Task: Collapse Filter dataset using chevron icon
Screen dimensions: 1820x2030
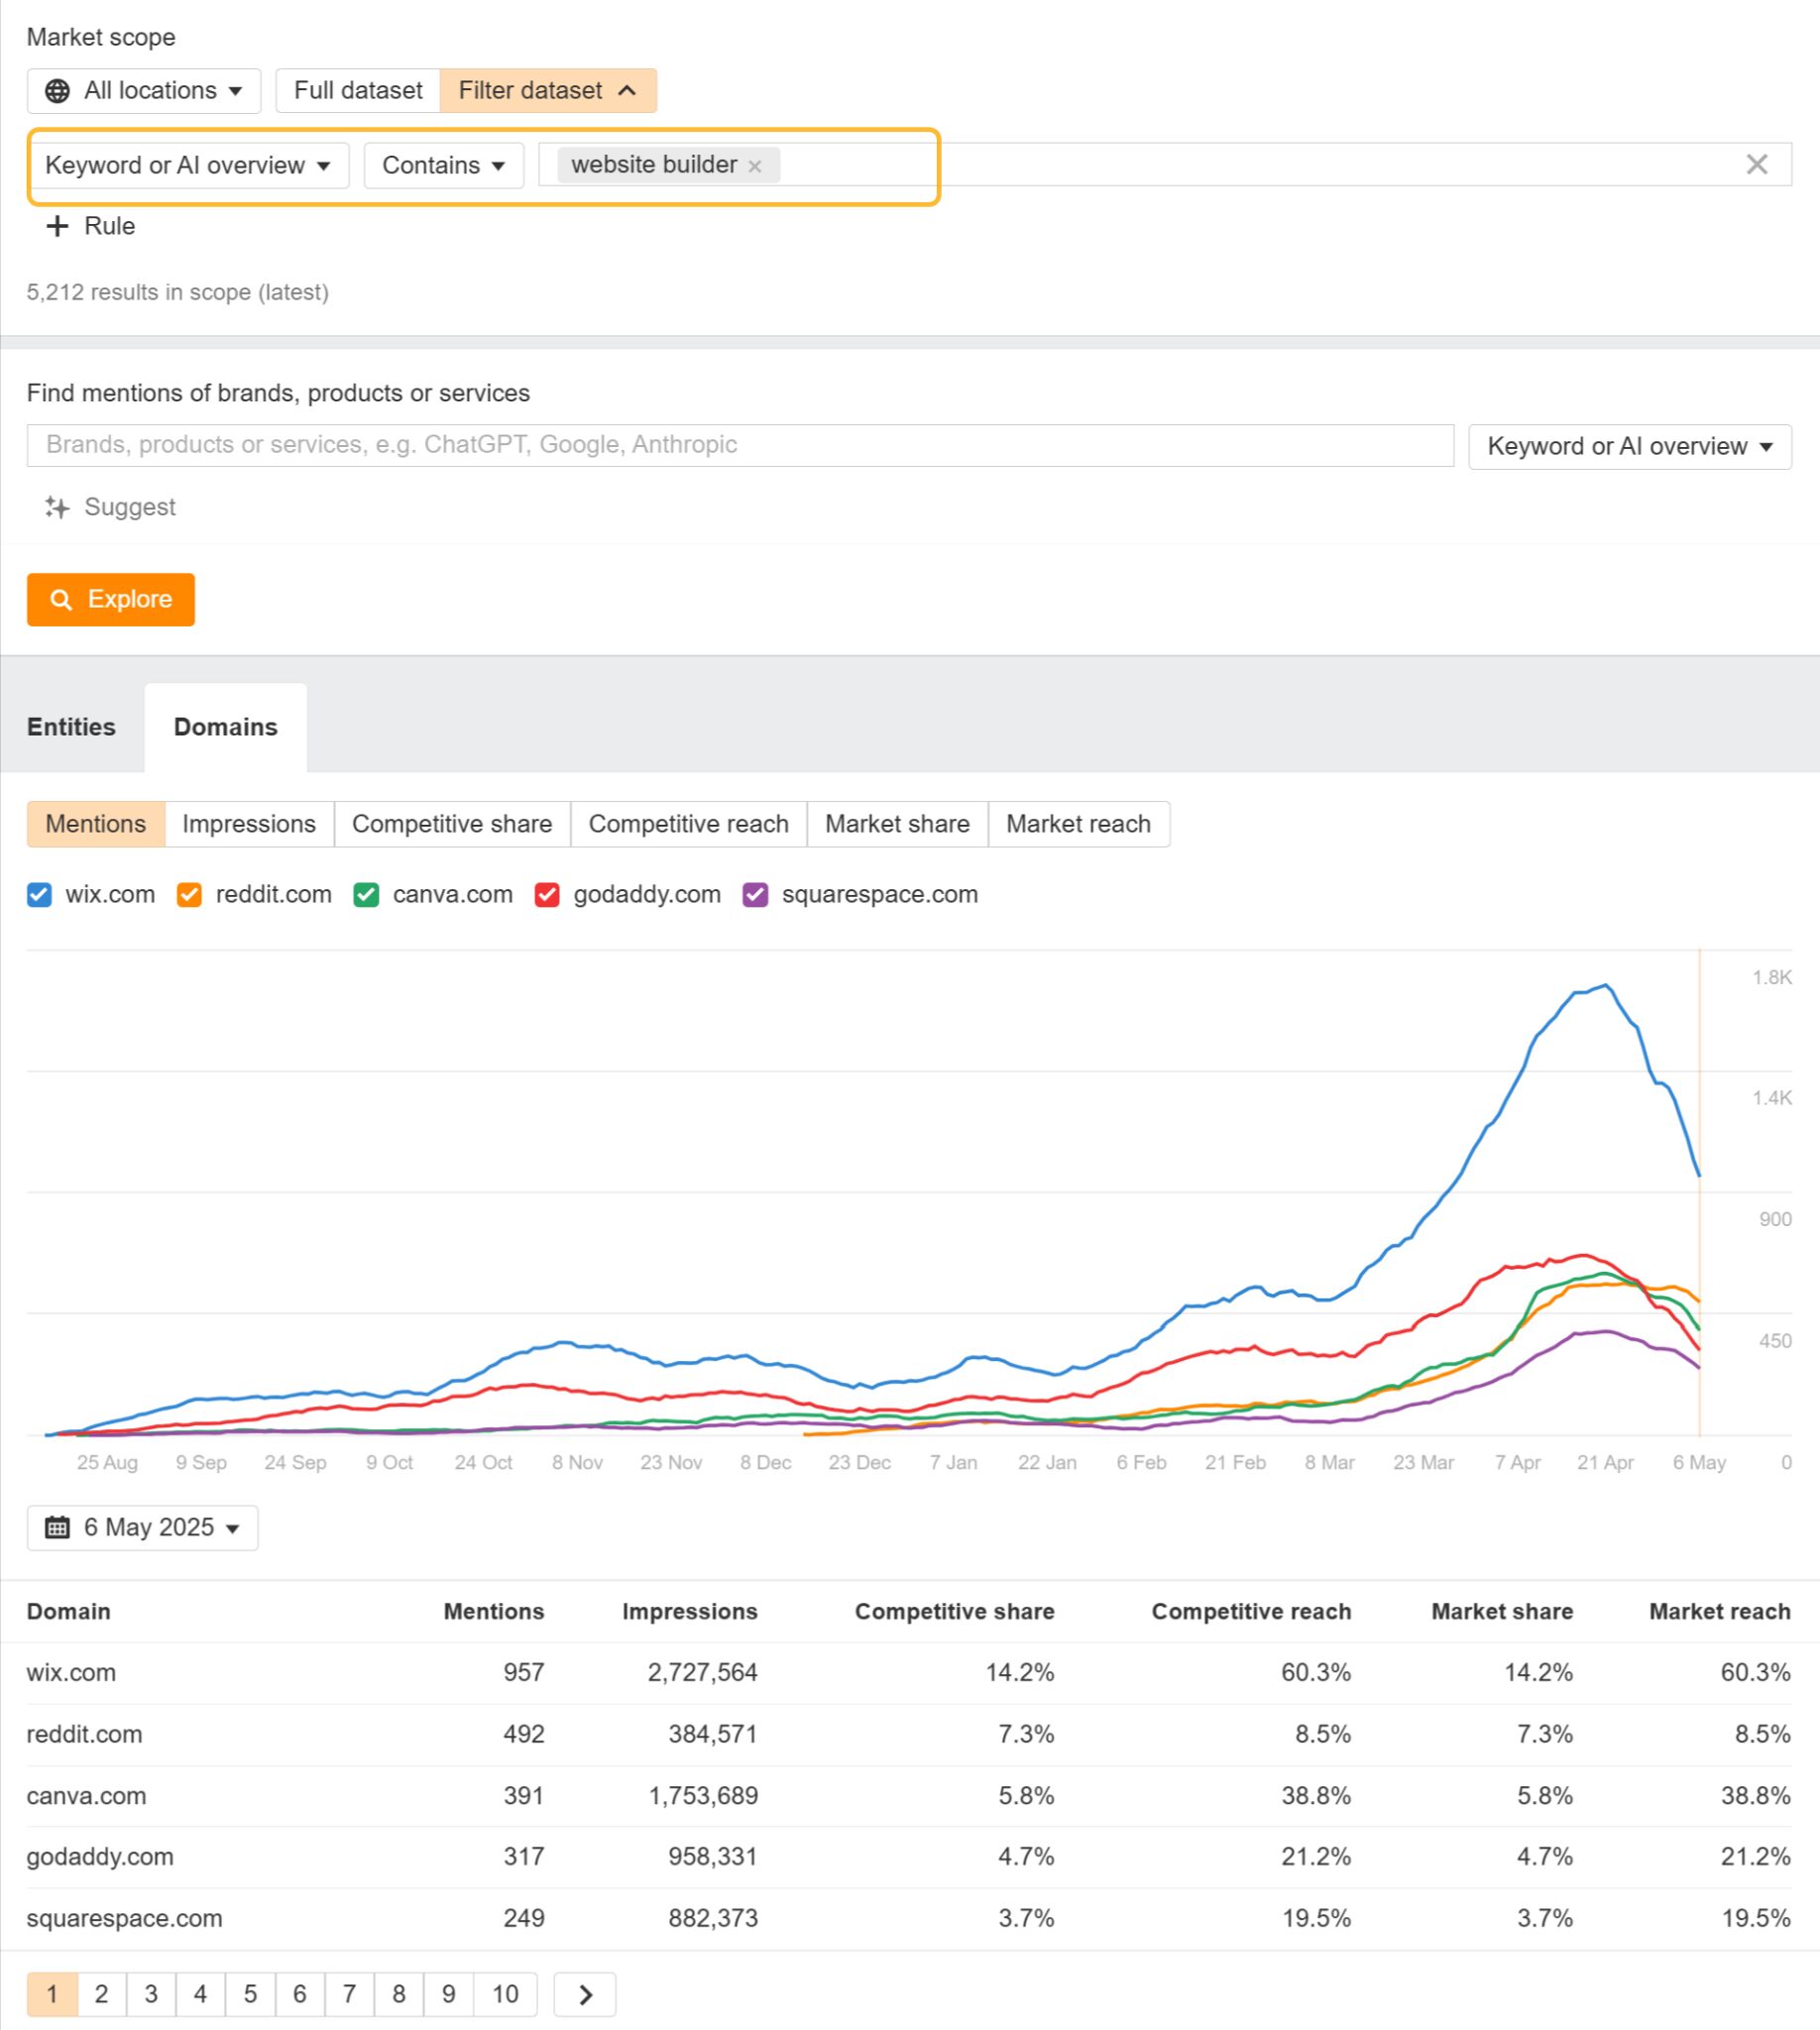Action: (x=627, y=91)
